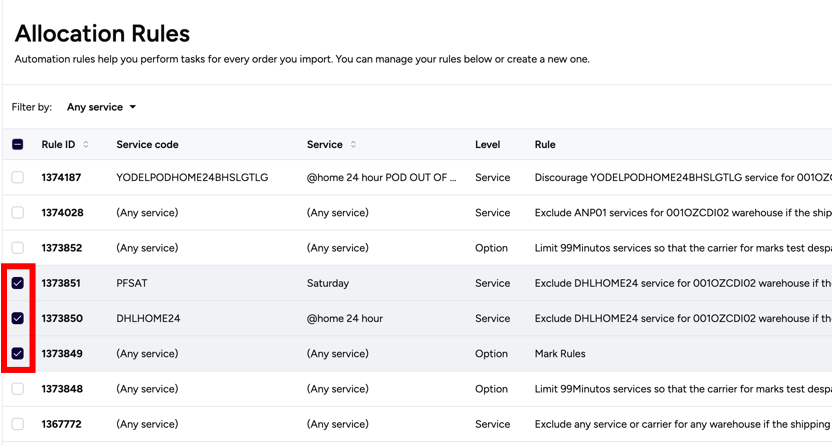Click service code YODELPODHOME24BHSLGTLG
Image resolution: width=832 pixels, height=446 pixels.
(x=192, y=177)
